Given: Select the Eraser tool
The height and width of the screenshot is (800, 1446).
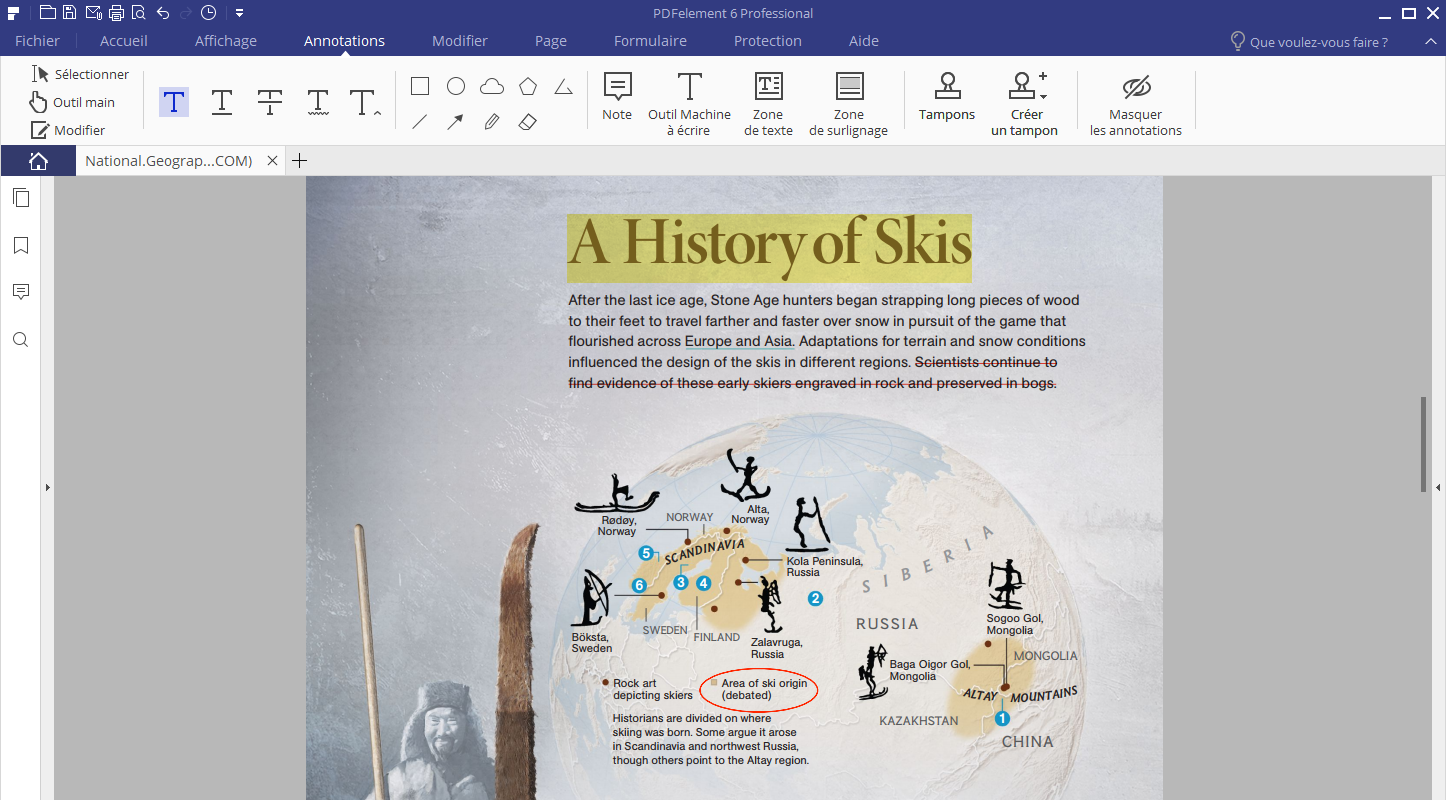Looking at the screenshot, I should pyautogui.click(x=528, y=122).
